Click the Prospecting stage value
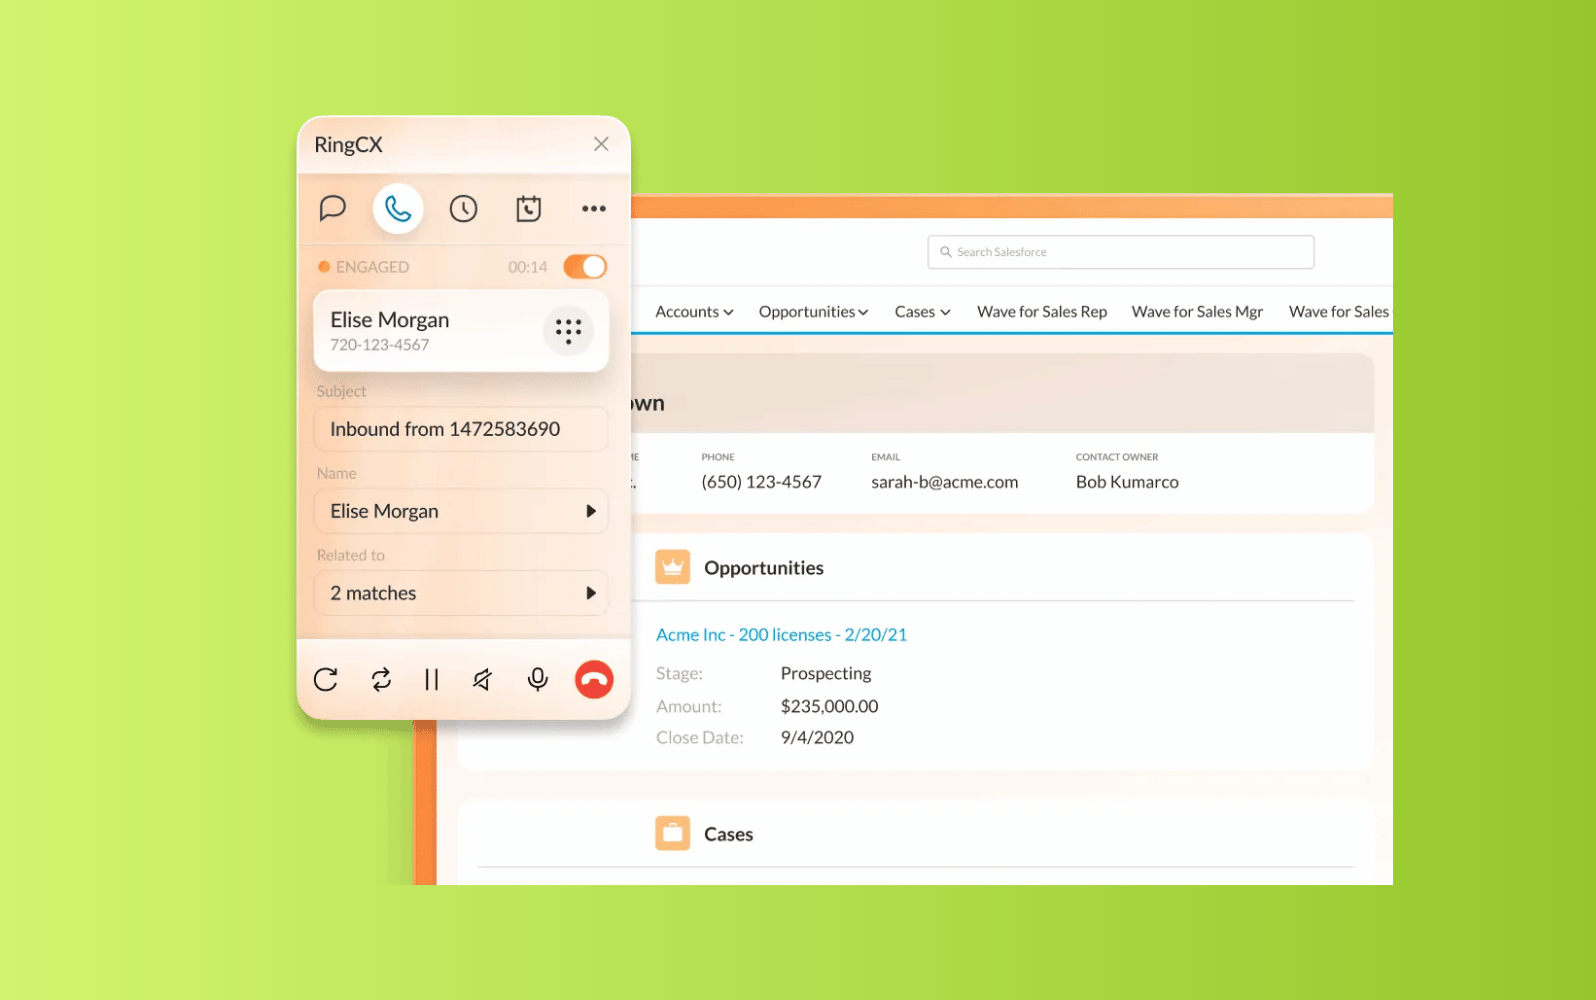The image size is (1596, 1000). (826, 673)
